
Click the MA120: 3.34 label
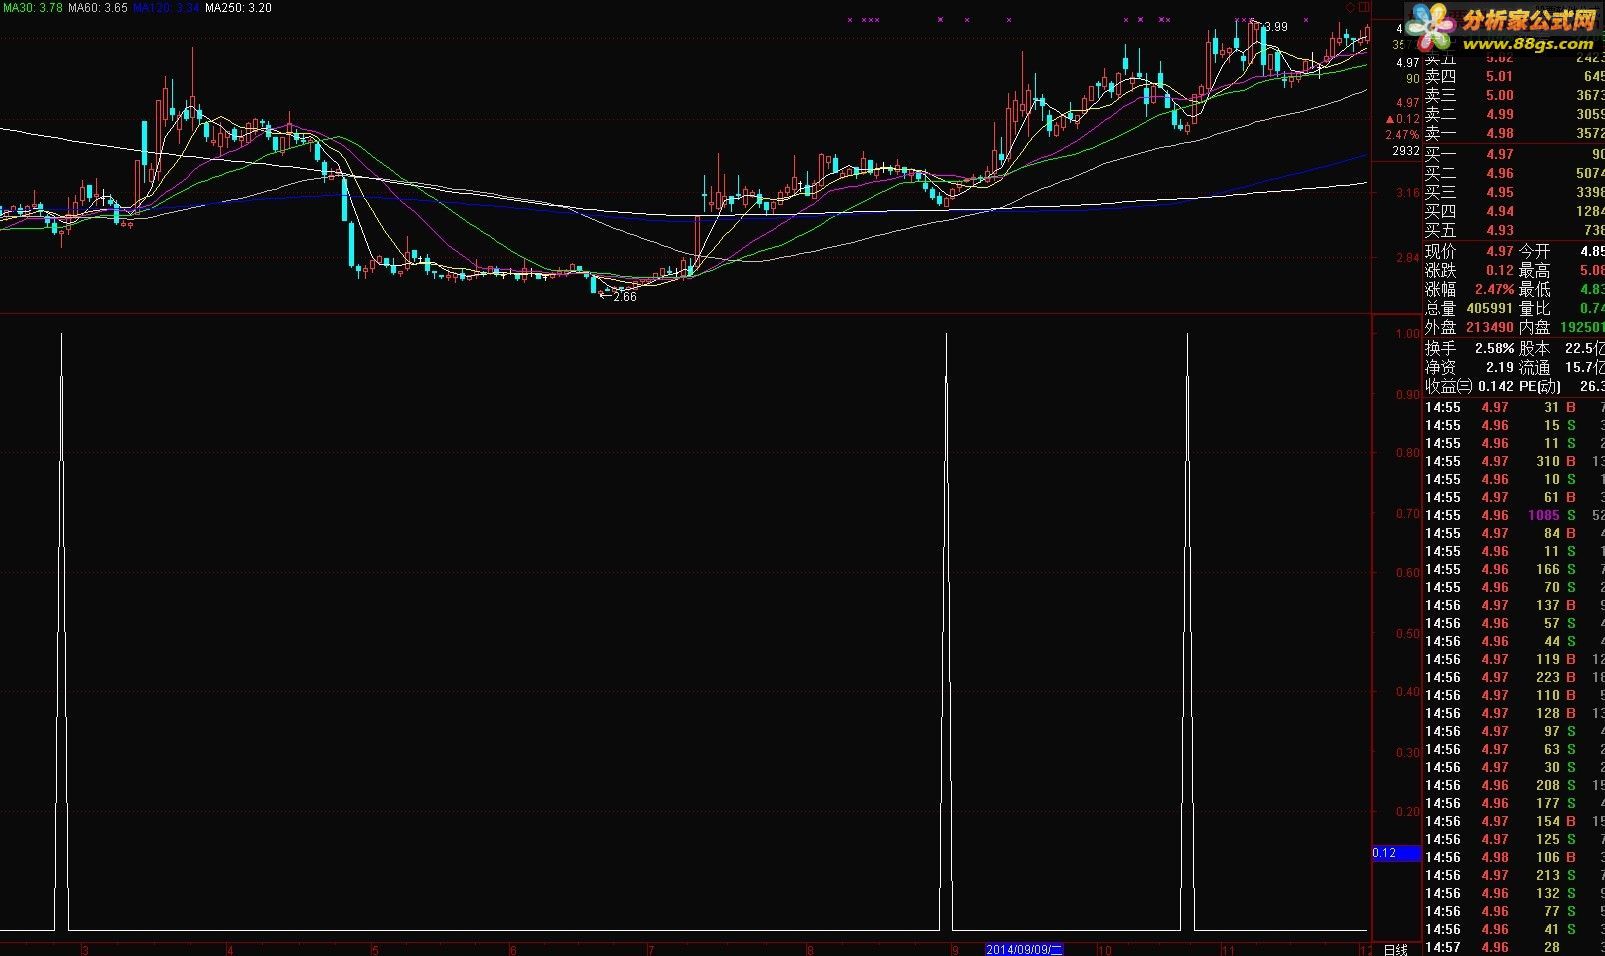click(166, 7)
